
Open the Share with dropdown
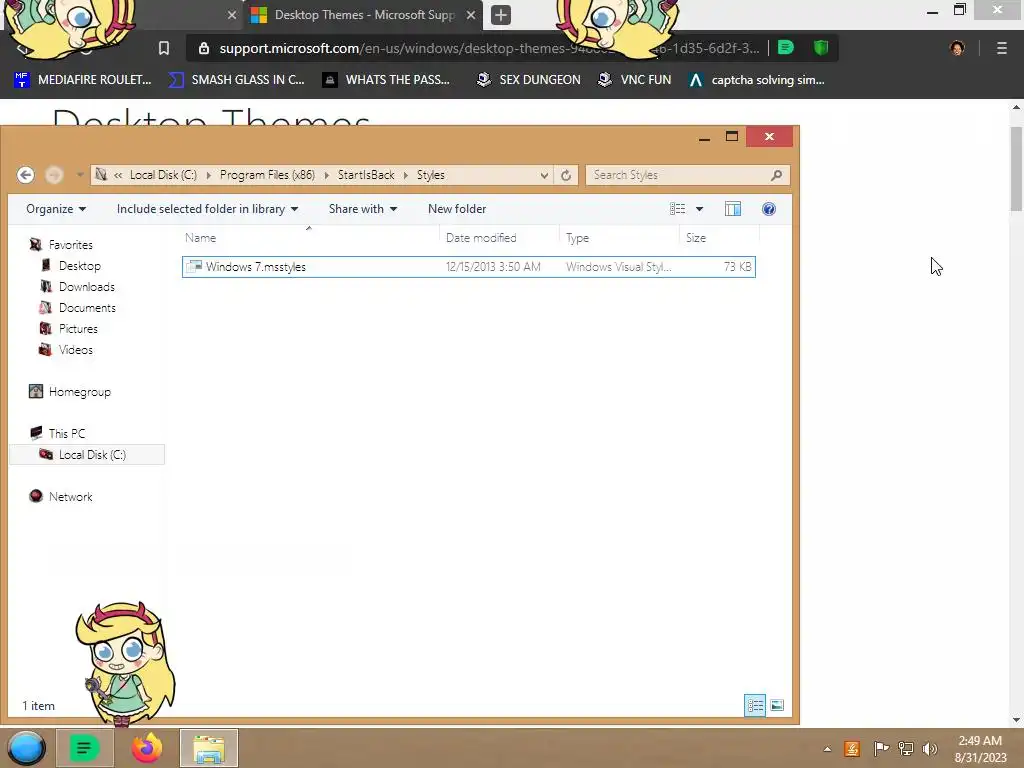click(363, 209)
